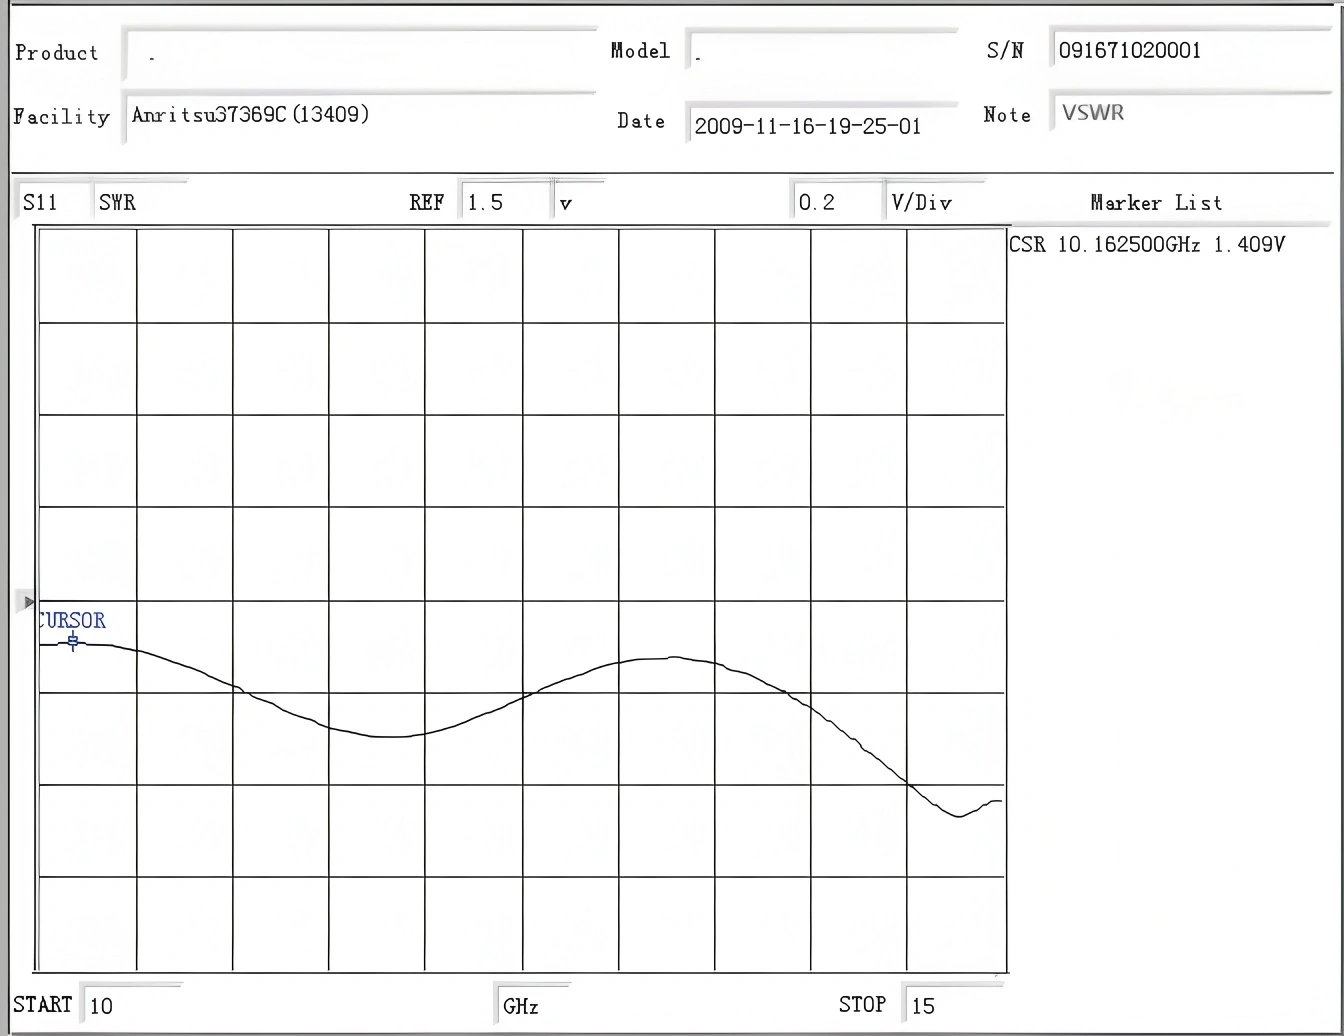Click the Date field 2009-11-16-19-25-01
Image resolution: width=1344 pixels, height=1036 pixels.
pos(821,124)
